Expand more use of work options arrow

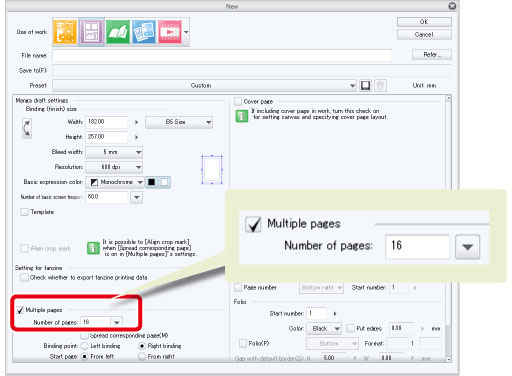coord(186,32)
